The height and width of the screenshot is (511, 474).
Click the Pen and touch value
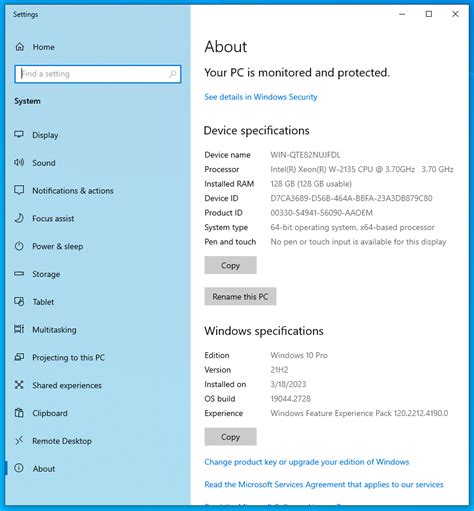pyautogui.click(x=358, y=242)
